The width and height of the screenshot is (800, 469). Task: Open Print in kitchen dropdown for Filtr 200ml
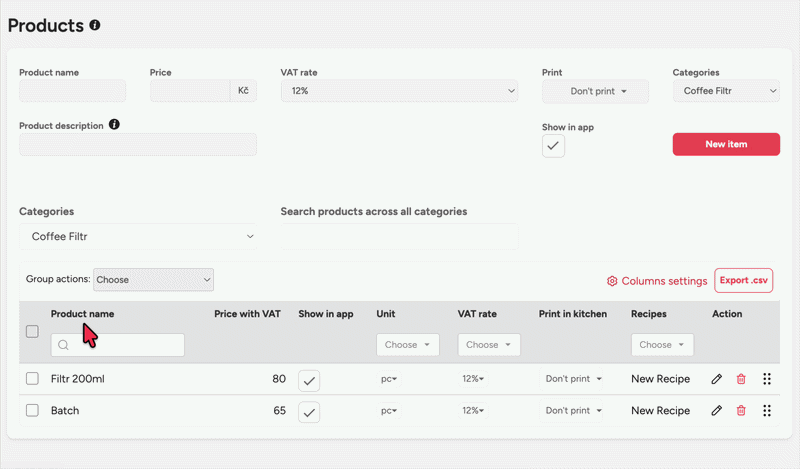pyautogui.click(x=573, y=379)
